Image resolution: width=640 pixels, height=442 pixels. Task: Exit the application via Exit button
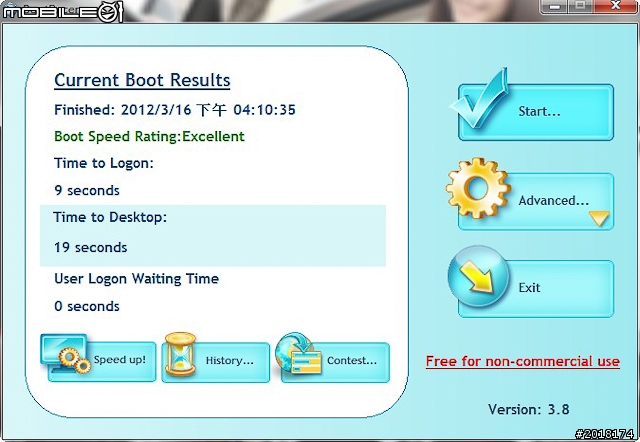[536, 289]
